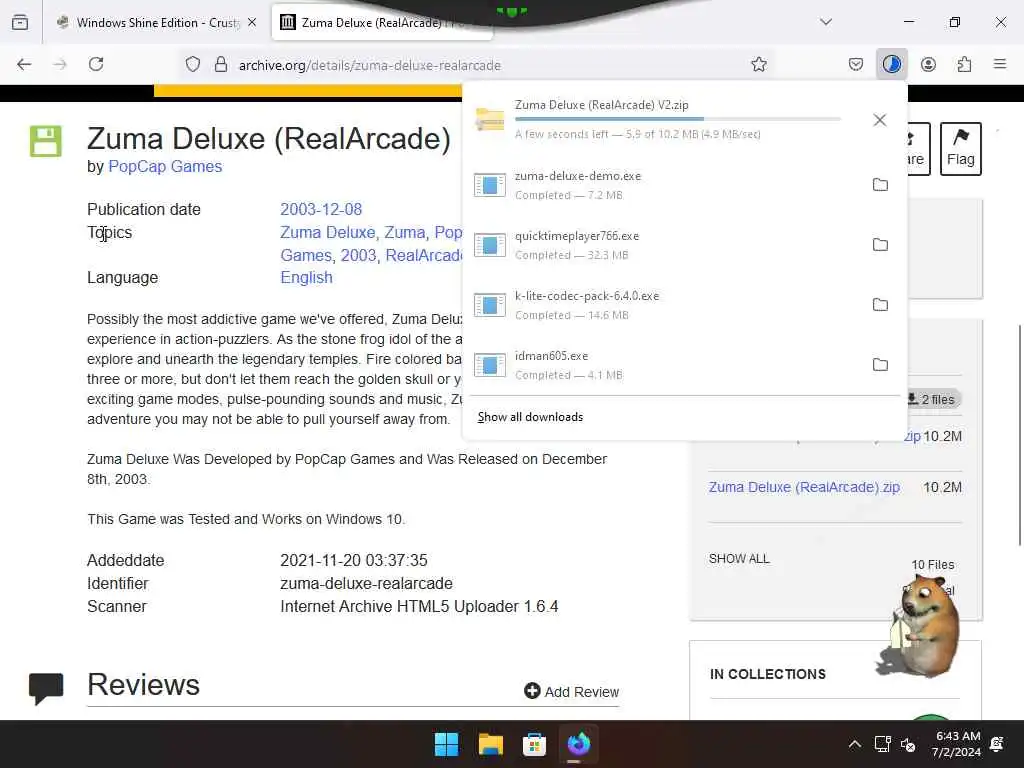Click the green software floppy icon
Viewport: 1024px width, 768px height.
[46, 141]
